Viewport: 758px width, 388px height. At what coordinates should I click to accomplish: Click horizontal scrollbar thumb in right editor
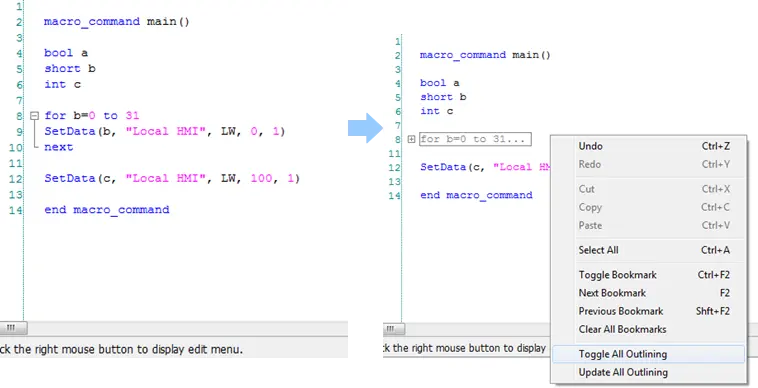(394, 329)
